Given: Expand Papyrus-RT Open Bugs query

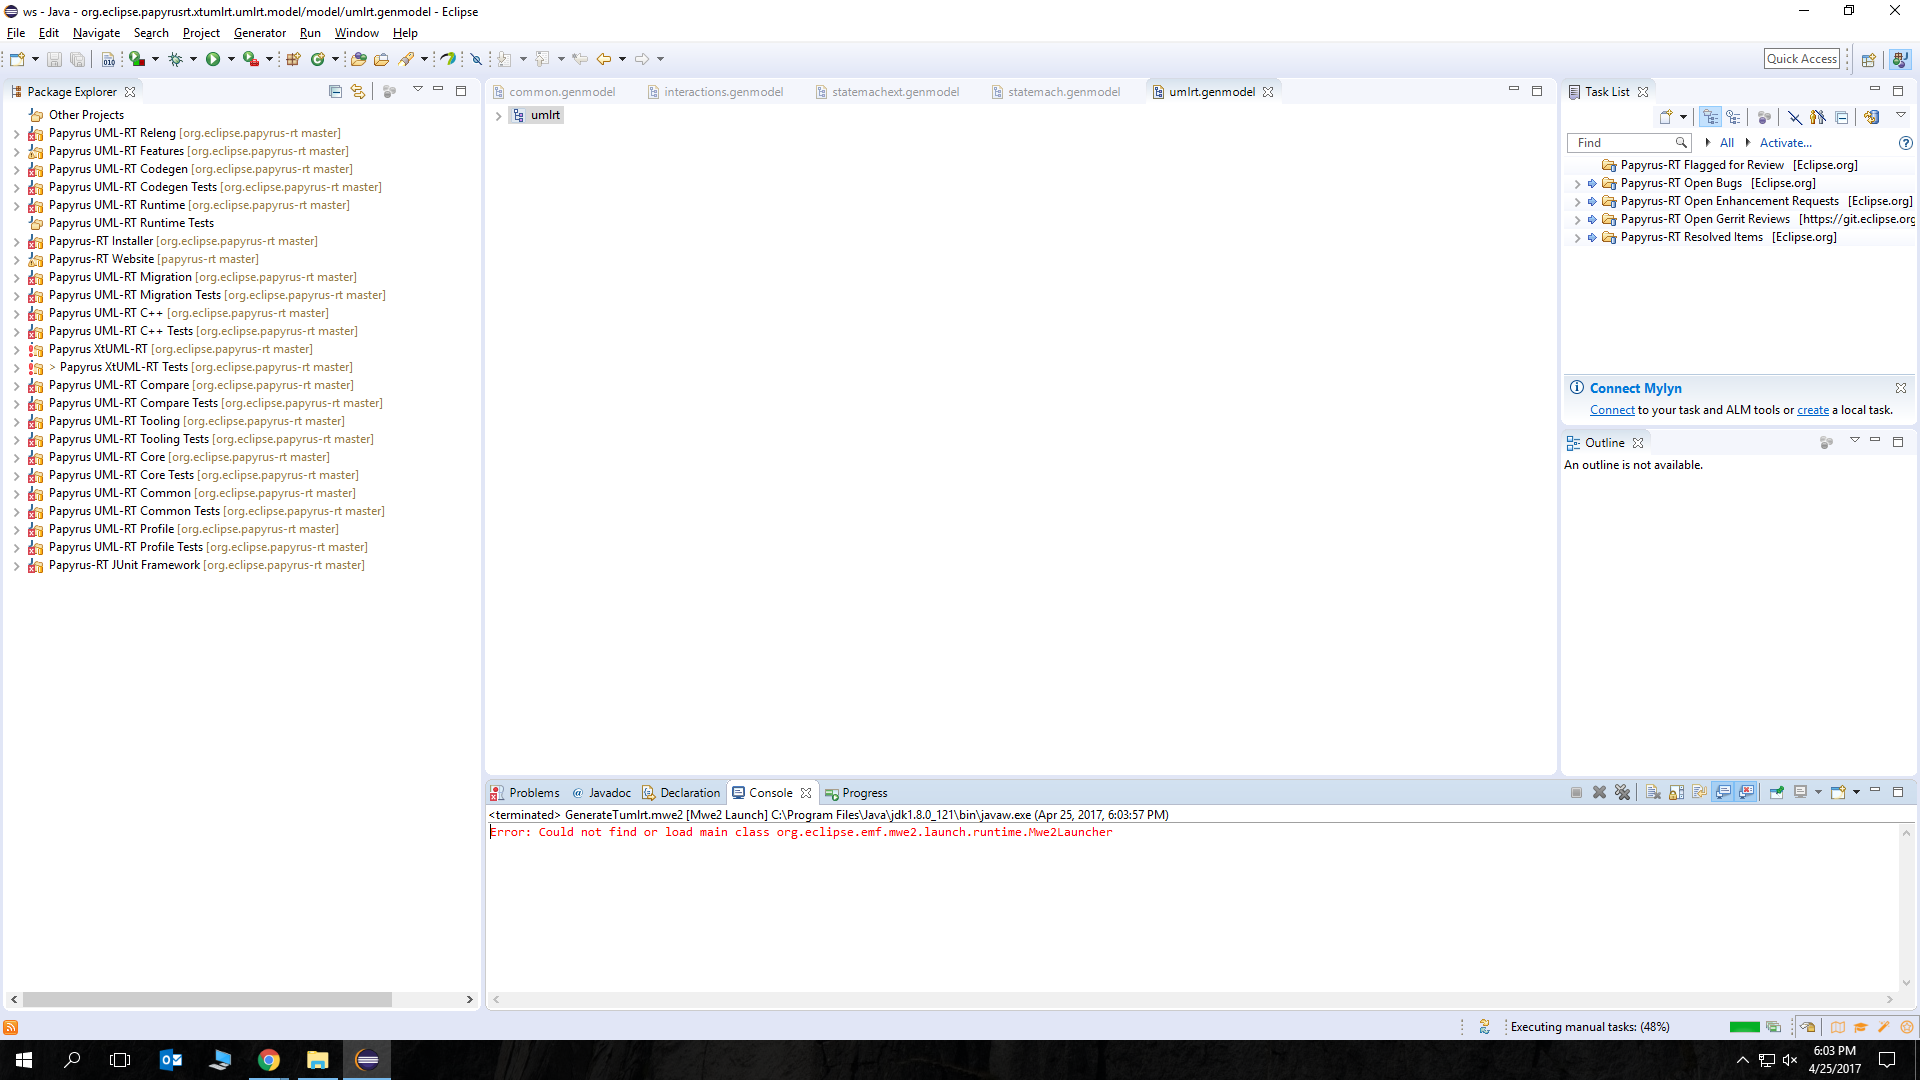Looking at the screenshot, I should (1577, 184).
